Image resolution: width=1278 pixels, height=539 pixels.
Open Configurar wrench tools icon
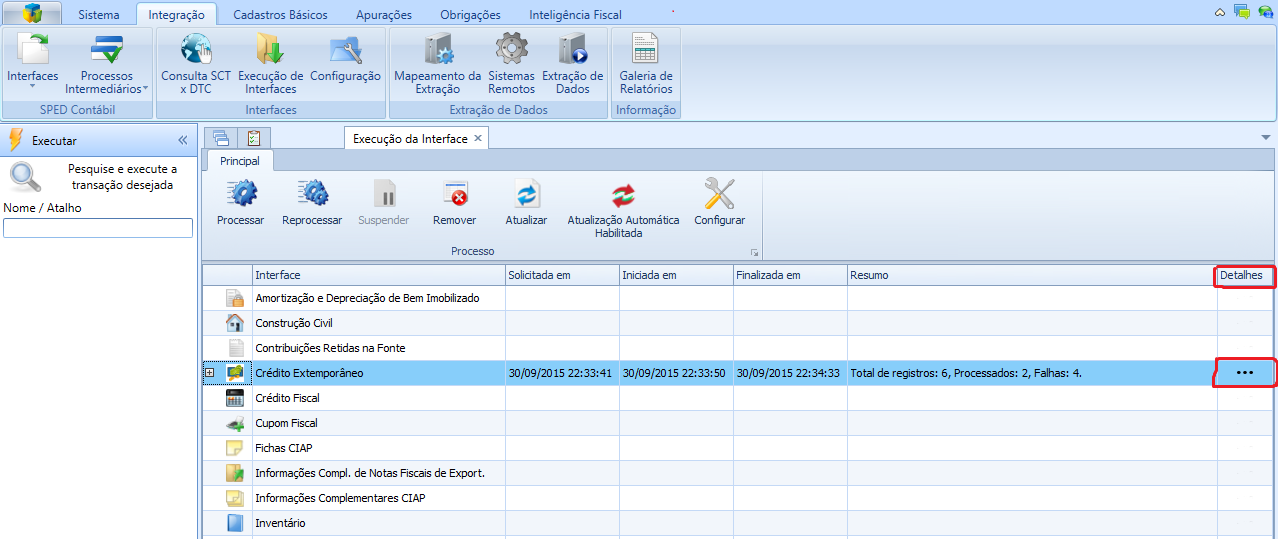[719, 194]
